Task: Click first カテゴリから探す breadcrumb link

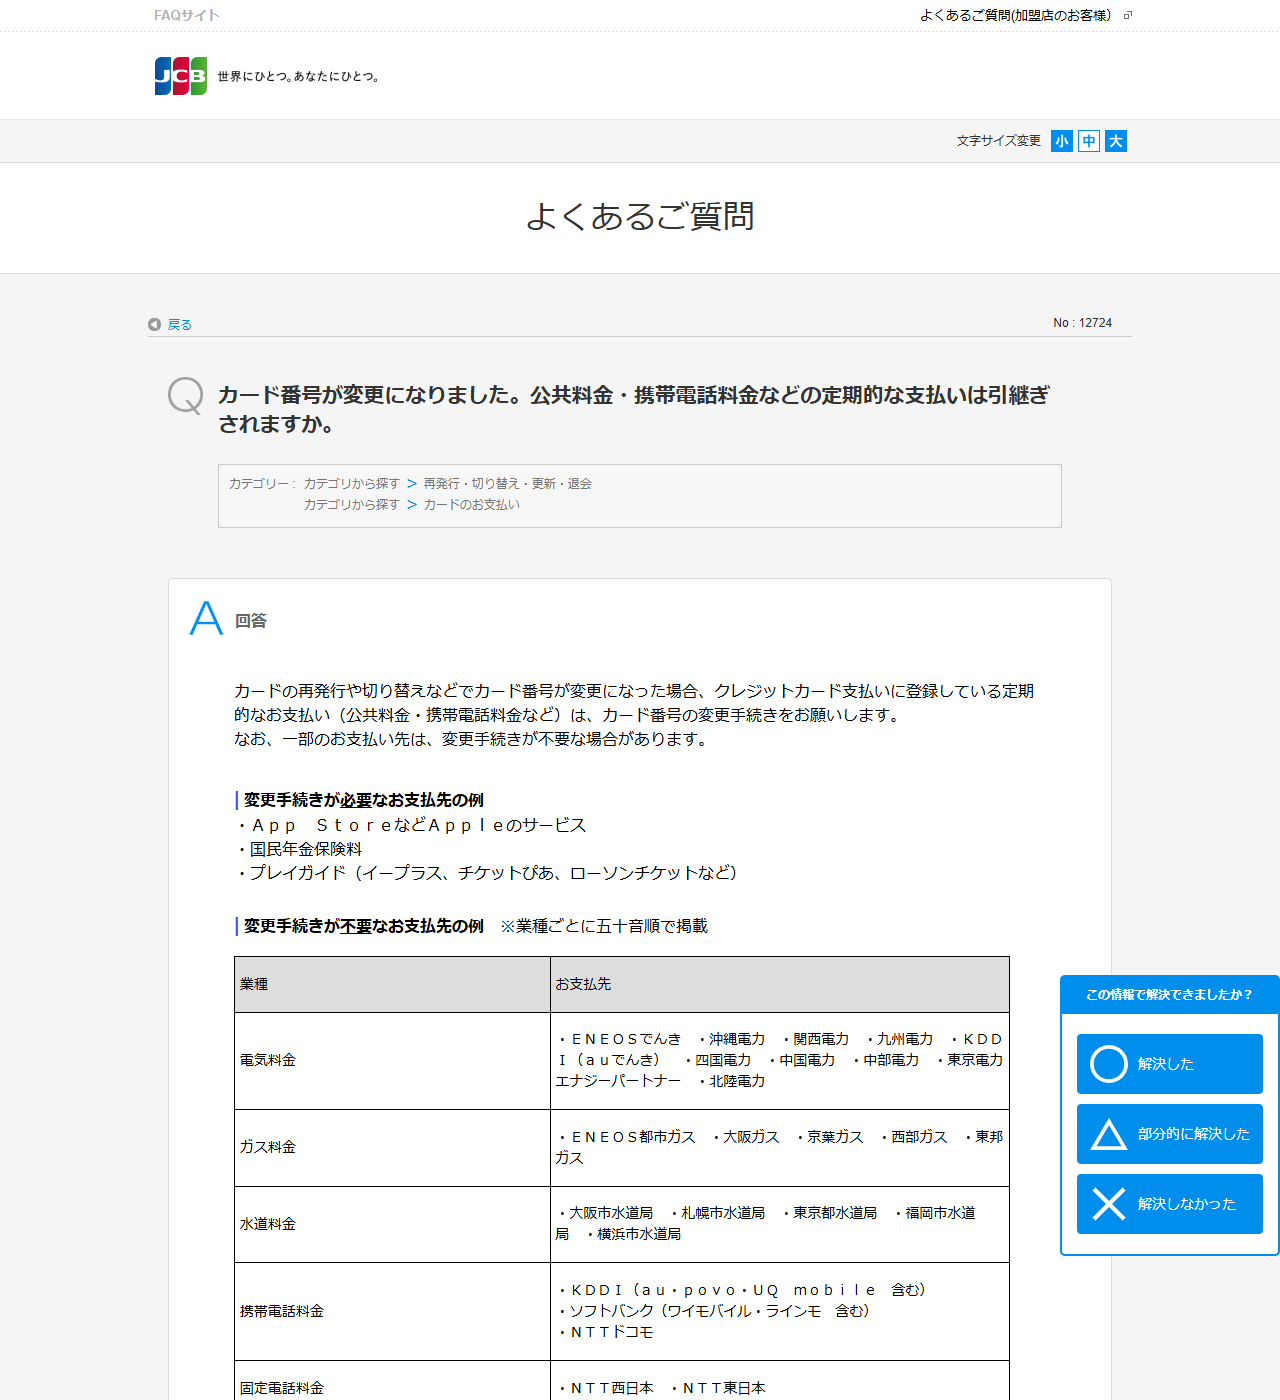Action: click(x=352, y=484)
